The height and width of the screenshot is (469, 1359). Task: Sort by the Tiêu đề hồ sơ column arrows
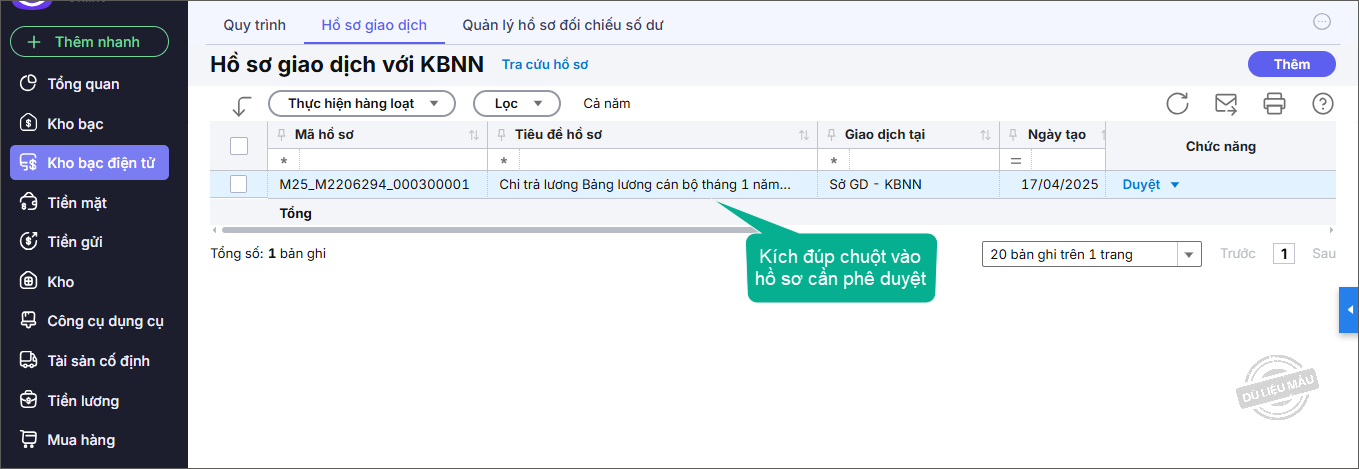point(804,135)
